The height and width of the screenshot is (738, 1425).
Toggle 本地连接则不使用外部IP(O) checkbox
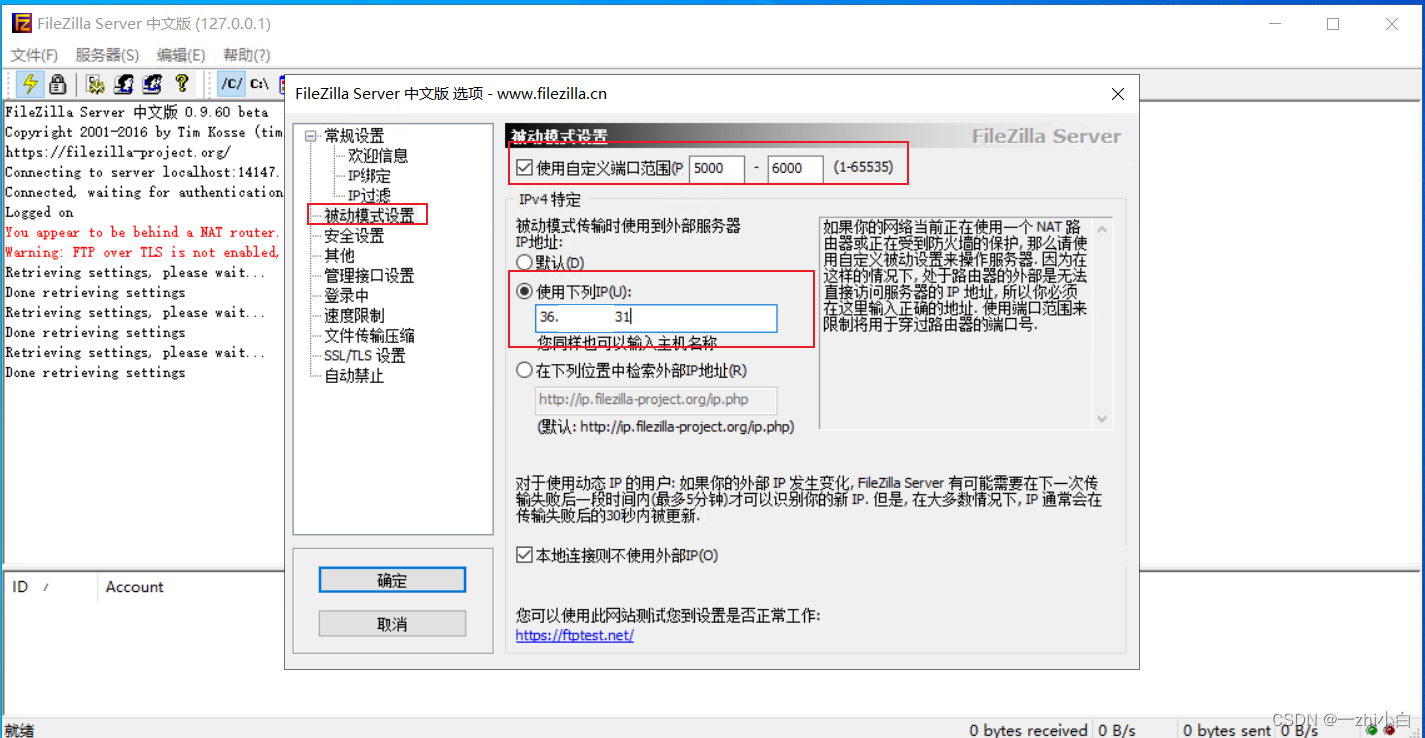[x=524, y=555]
